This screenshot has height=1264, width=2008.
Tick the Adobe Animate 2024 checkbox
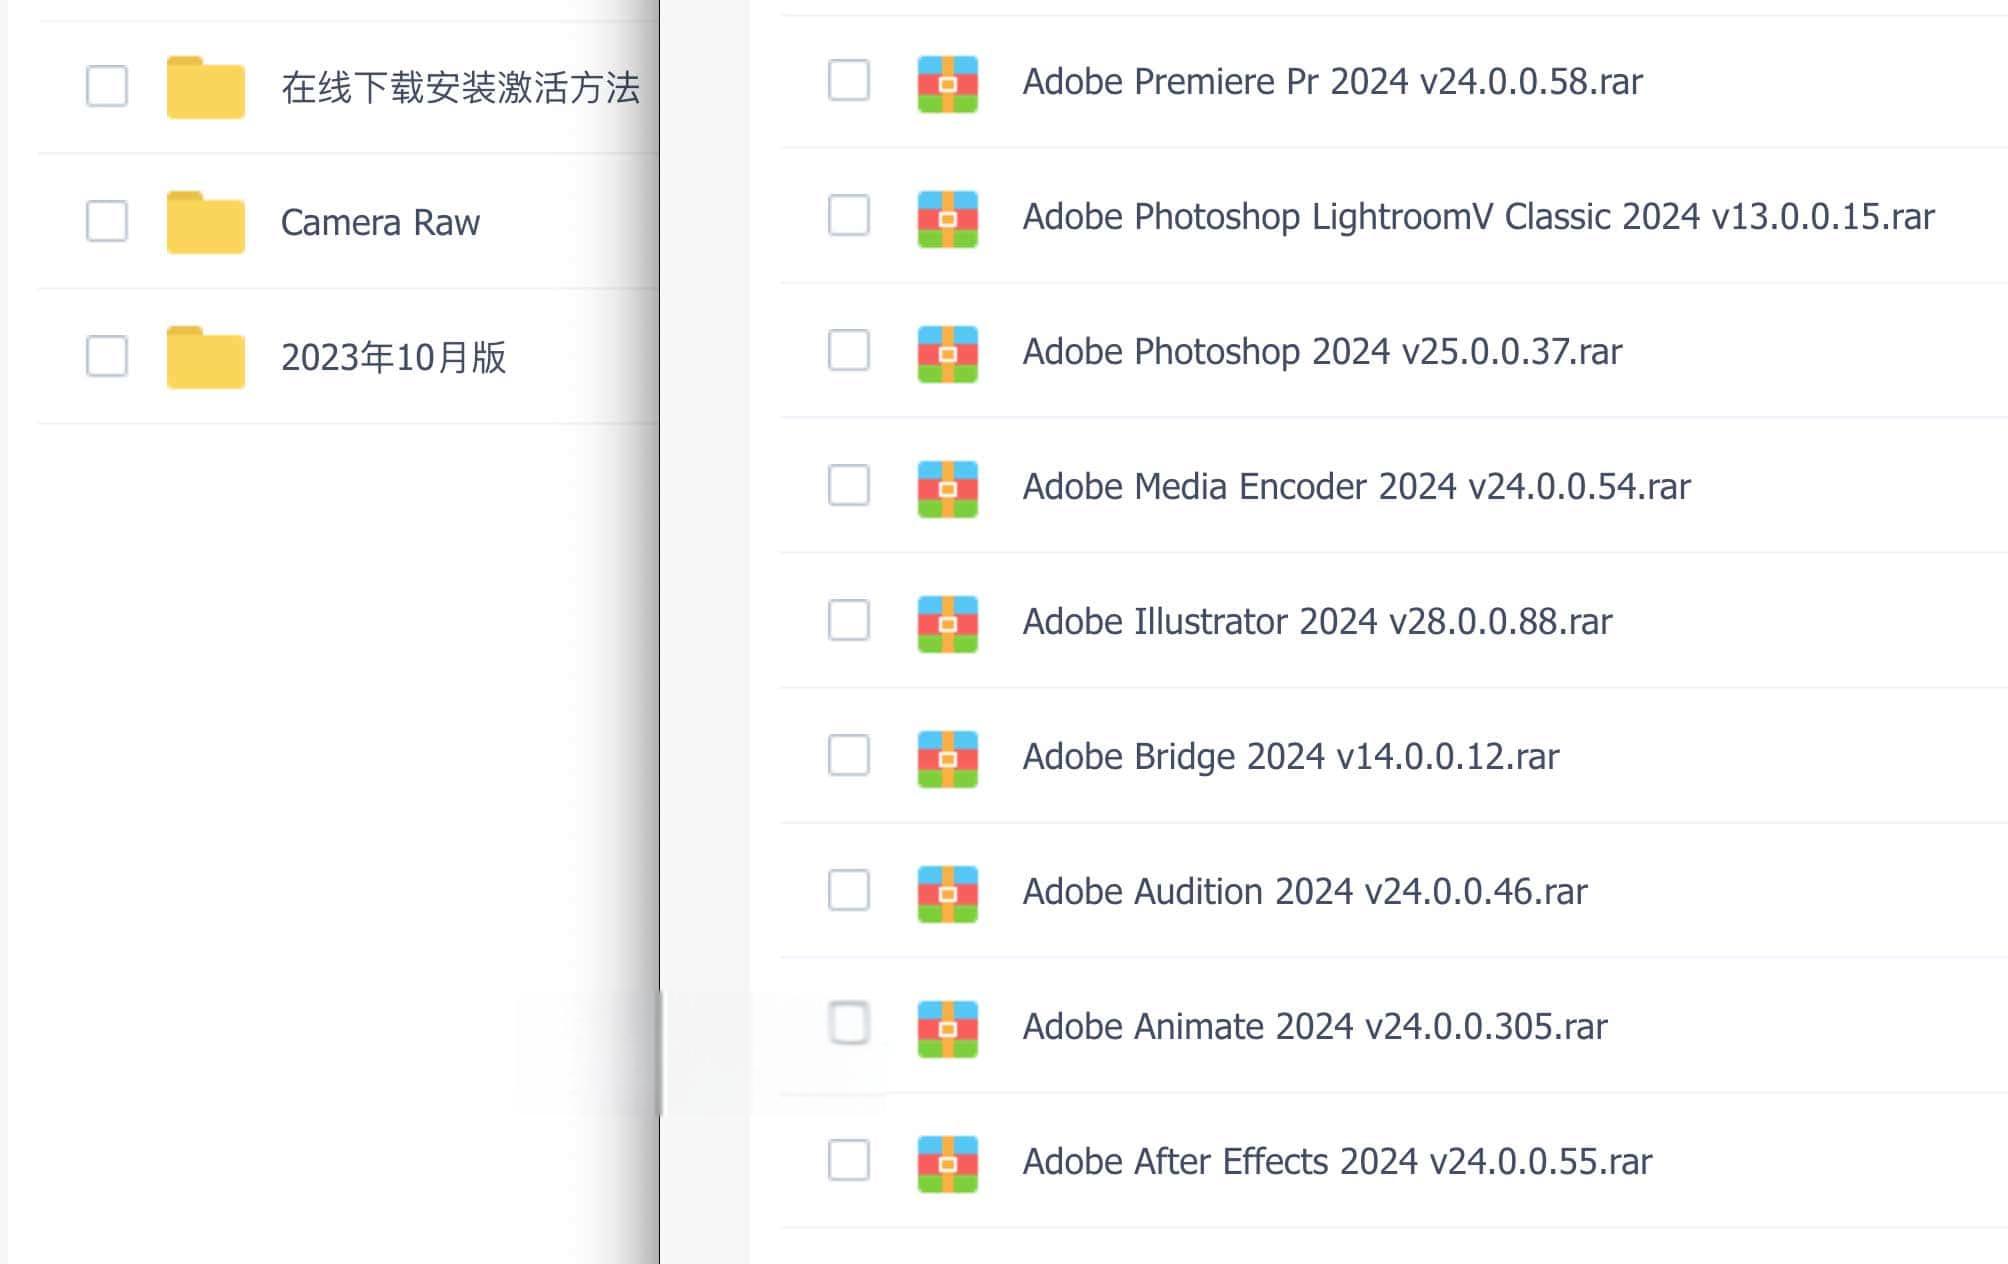pyautogui.click(x=849, y=1023)
